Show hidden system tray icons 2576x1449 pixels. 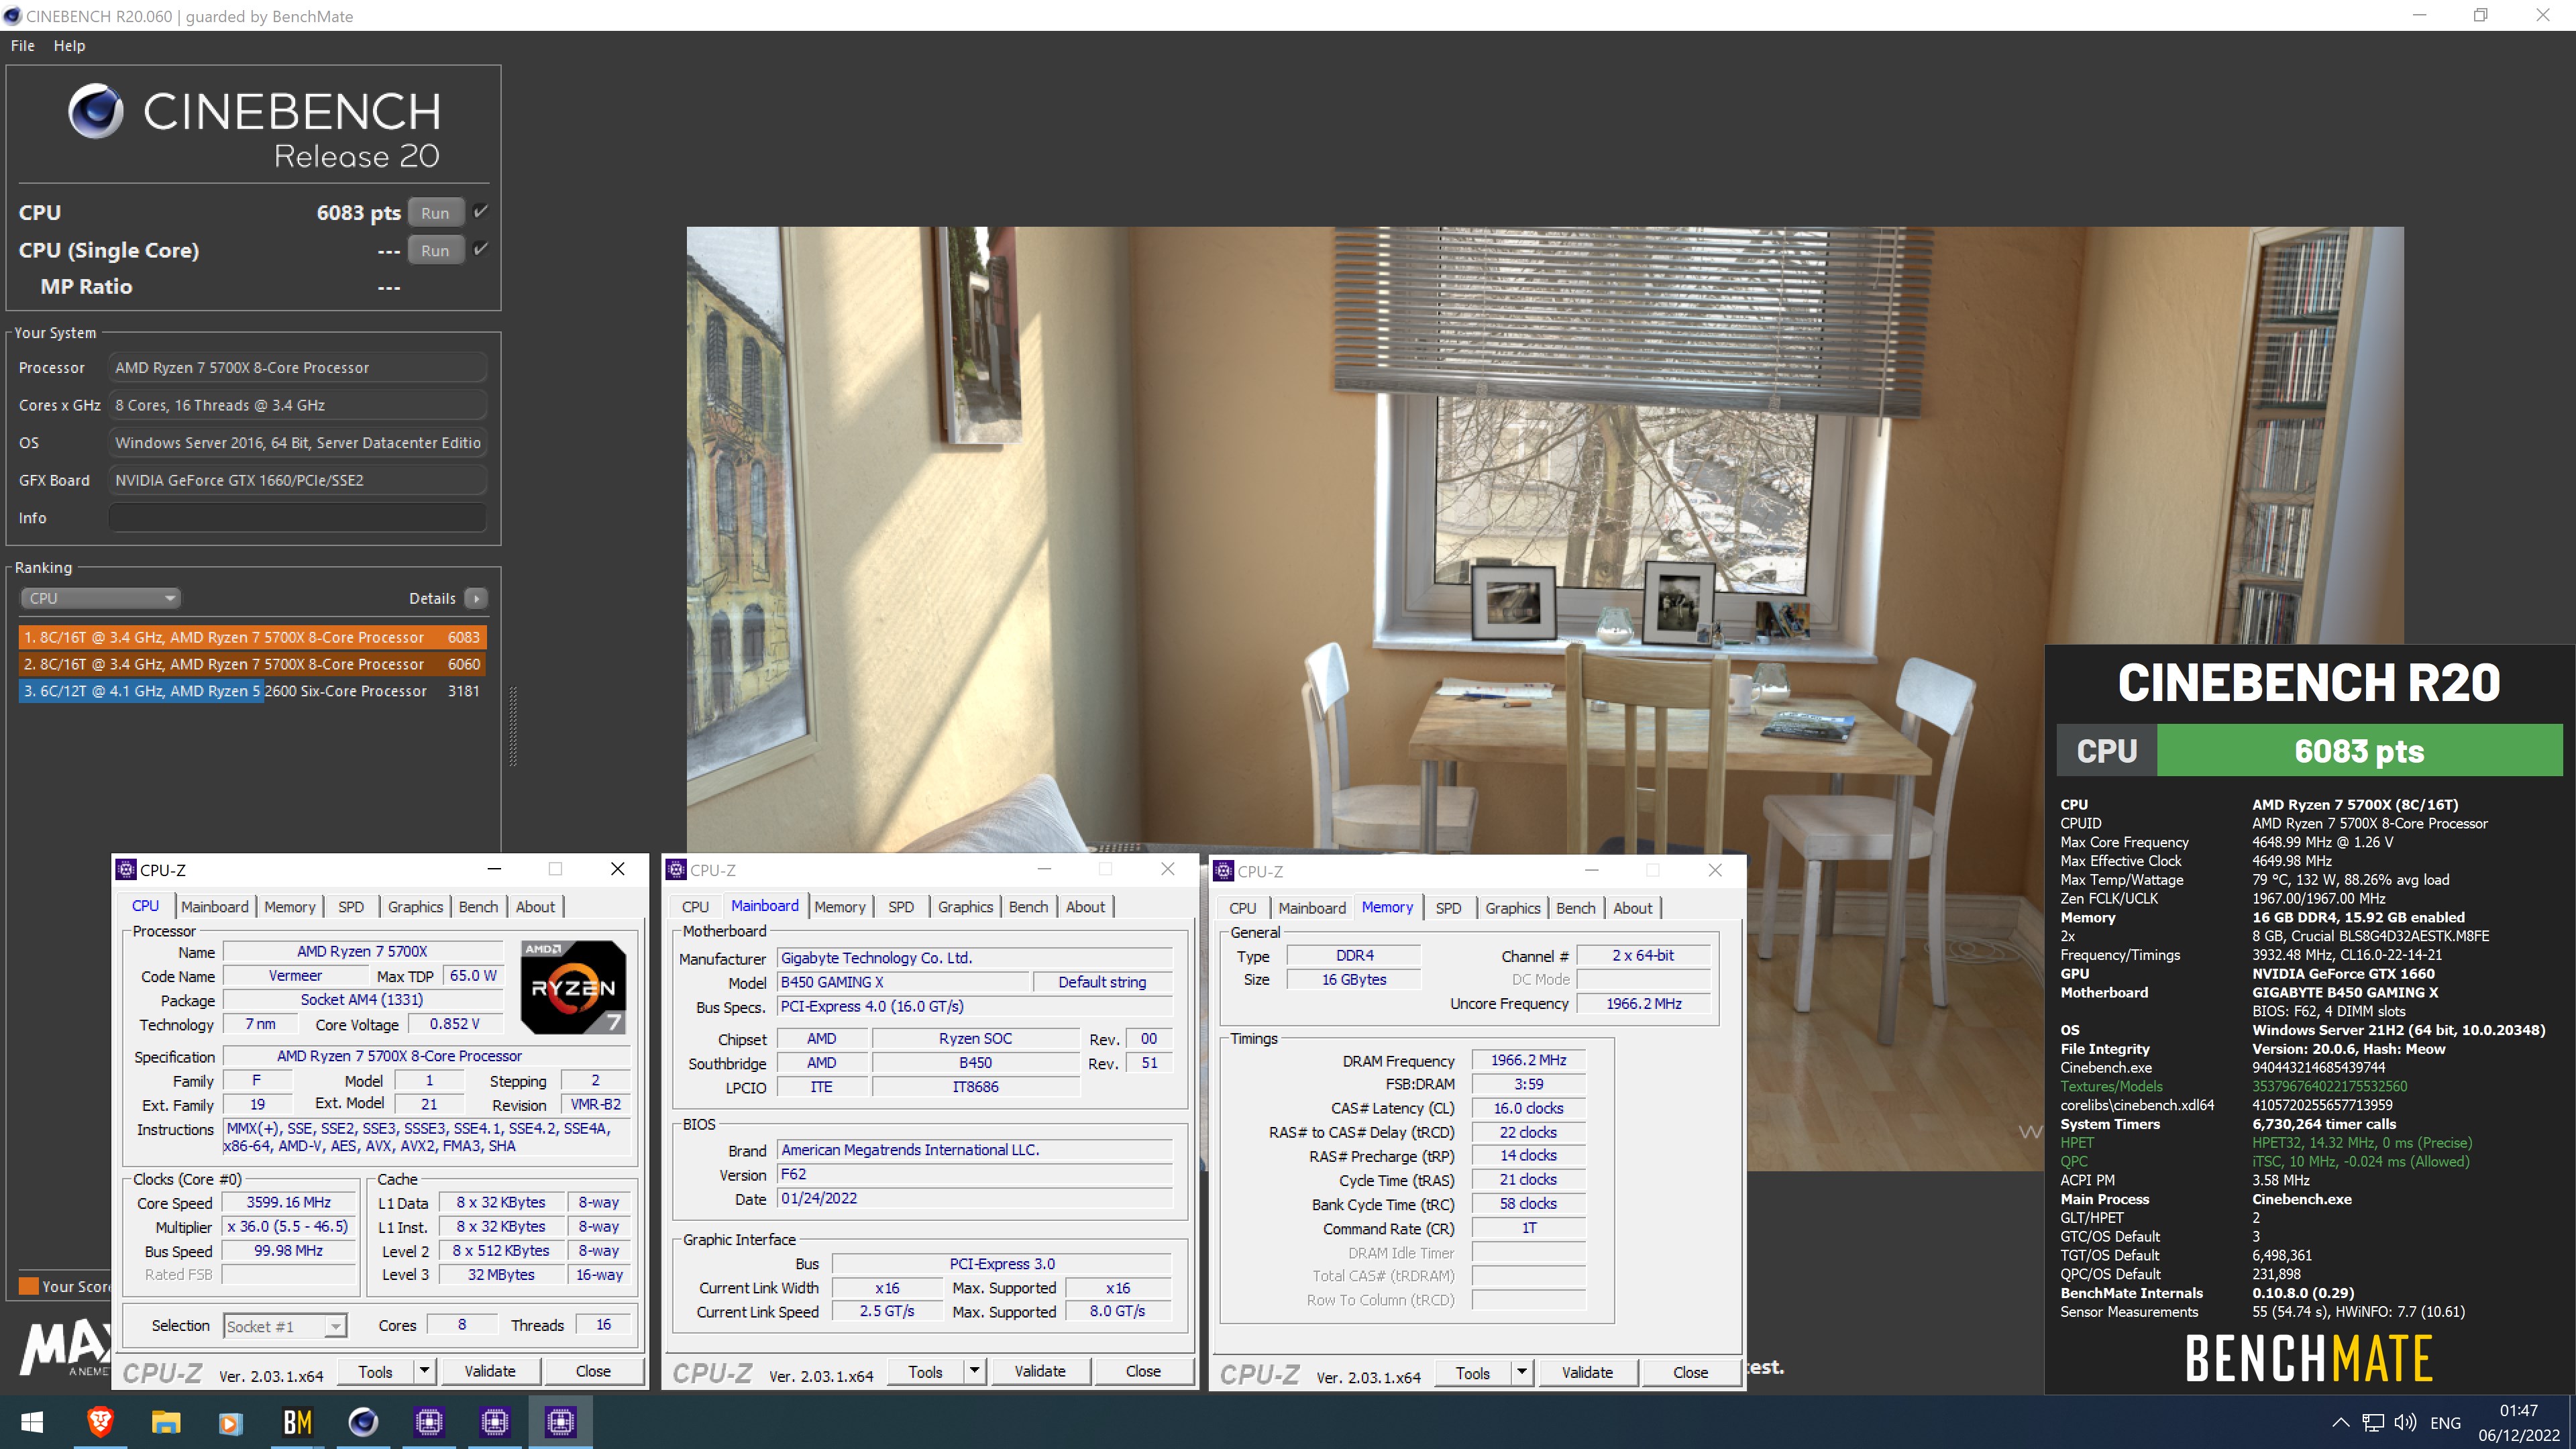[2341, 1422]
